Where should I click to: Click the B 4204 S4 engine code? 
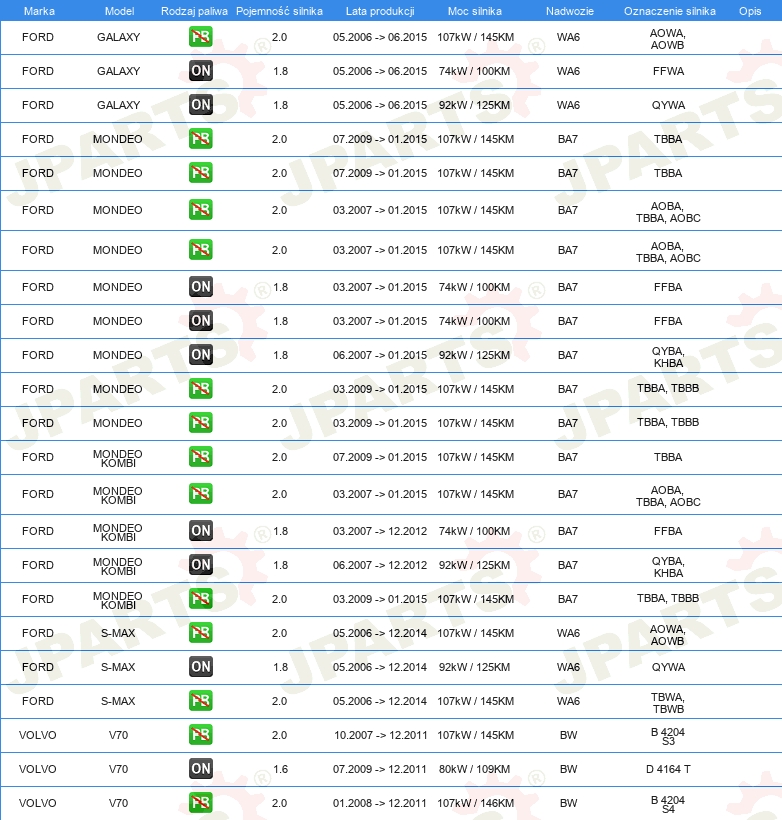(668, 804)
